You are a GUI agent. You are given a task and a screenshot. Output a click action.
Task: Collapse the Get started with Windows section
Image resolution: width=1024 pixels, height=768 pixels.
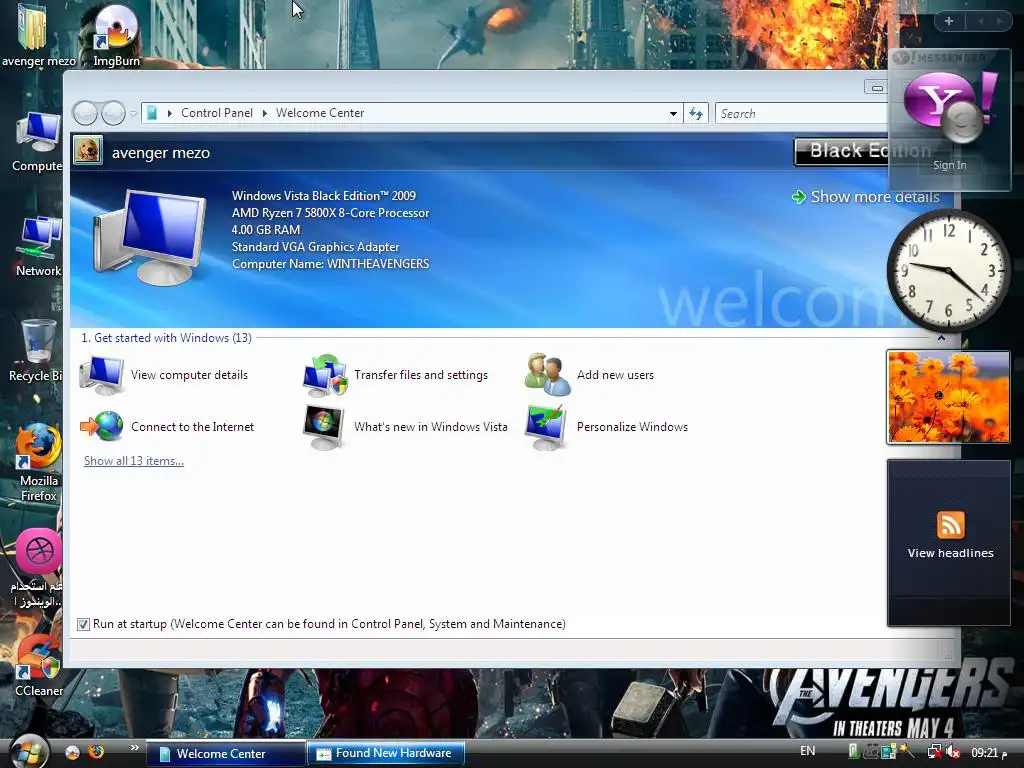[x=941, y=338]
